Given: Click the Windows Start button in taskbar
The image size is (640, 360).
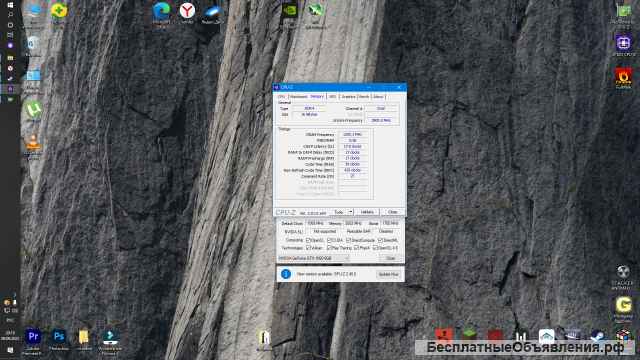Looking at the screenshot, I should pos(10,5).
